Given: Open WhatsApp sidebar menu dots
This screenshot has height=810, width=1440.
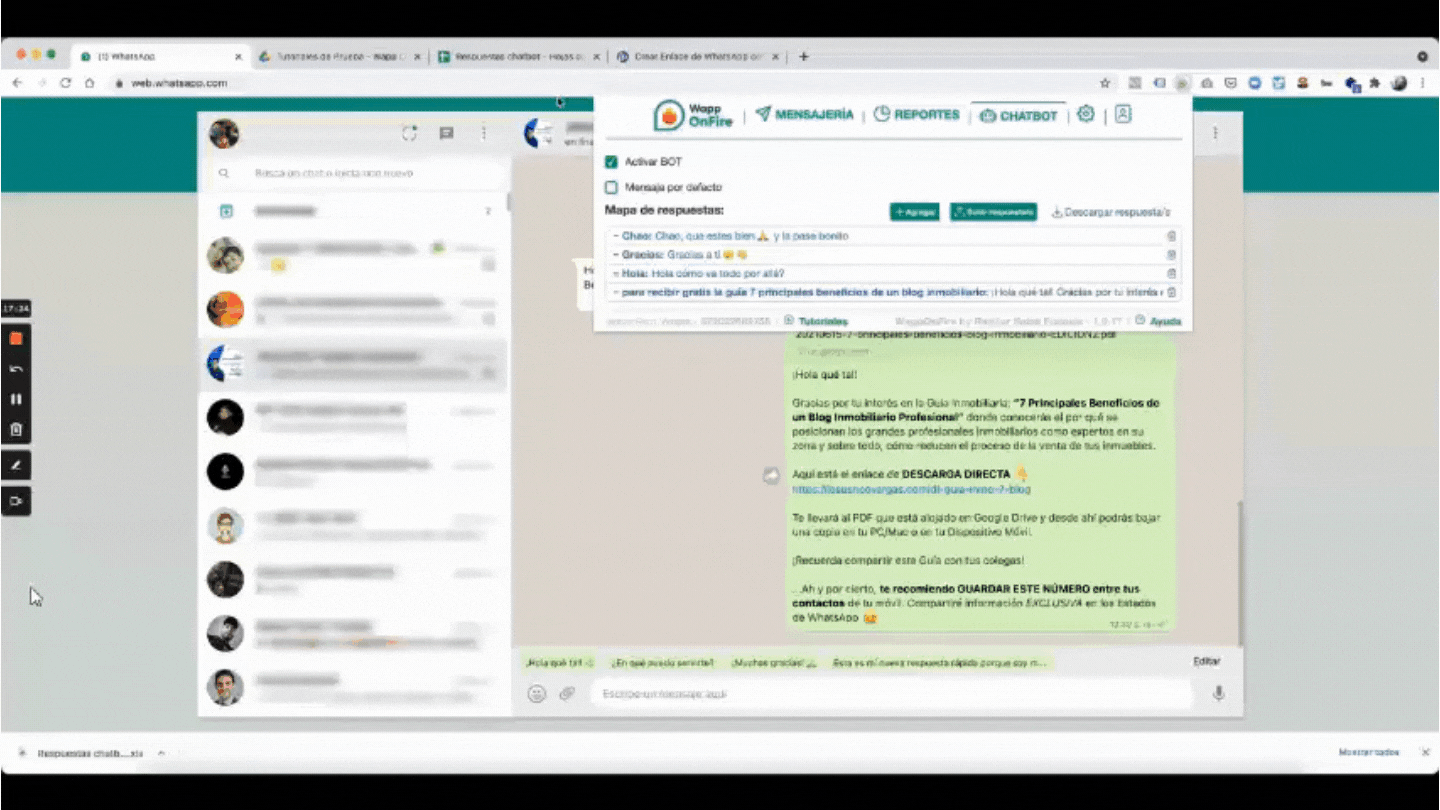Looking at the screenshot, I should [x=484, y=133].
